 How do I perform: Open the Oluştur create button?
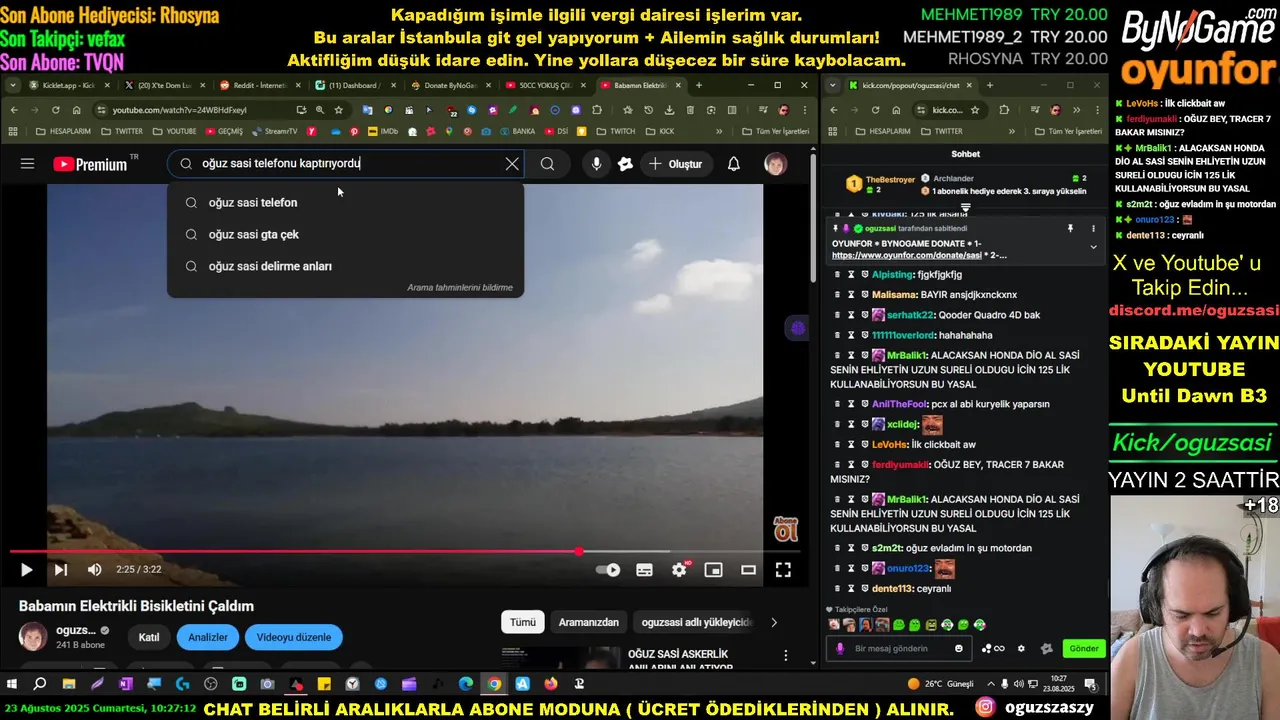coord(675,164)
